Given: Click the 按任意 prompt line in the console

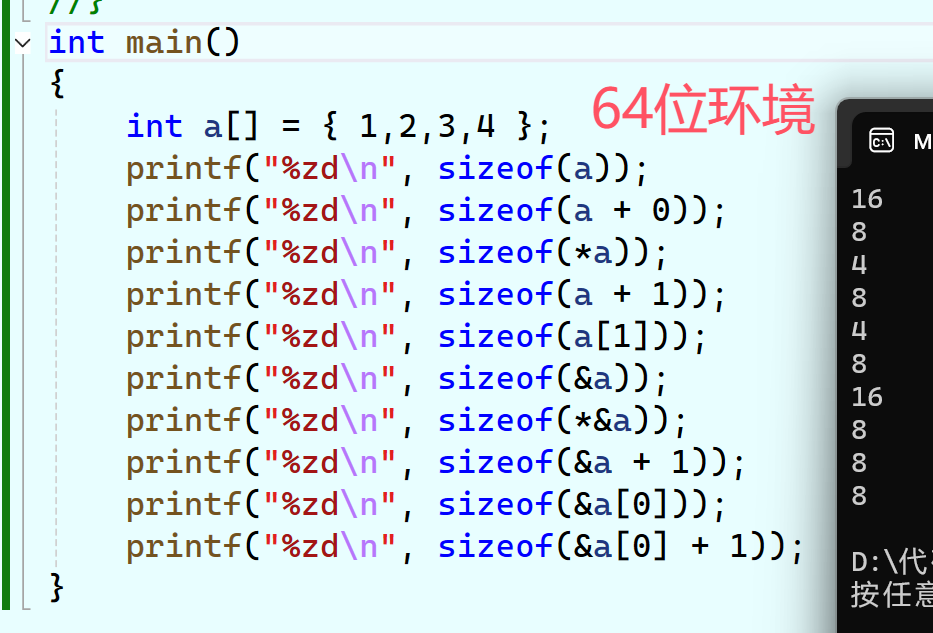Looking at the screenshot, I should (890, 594).
